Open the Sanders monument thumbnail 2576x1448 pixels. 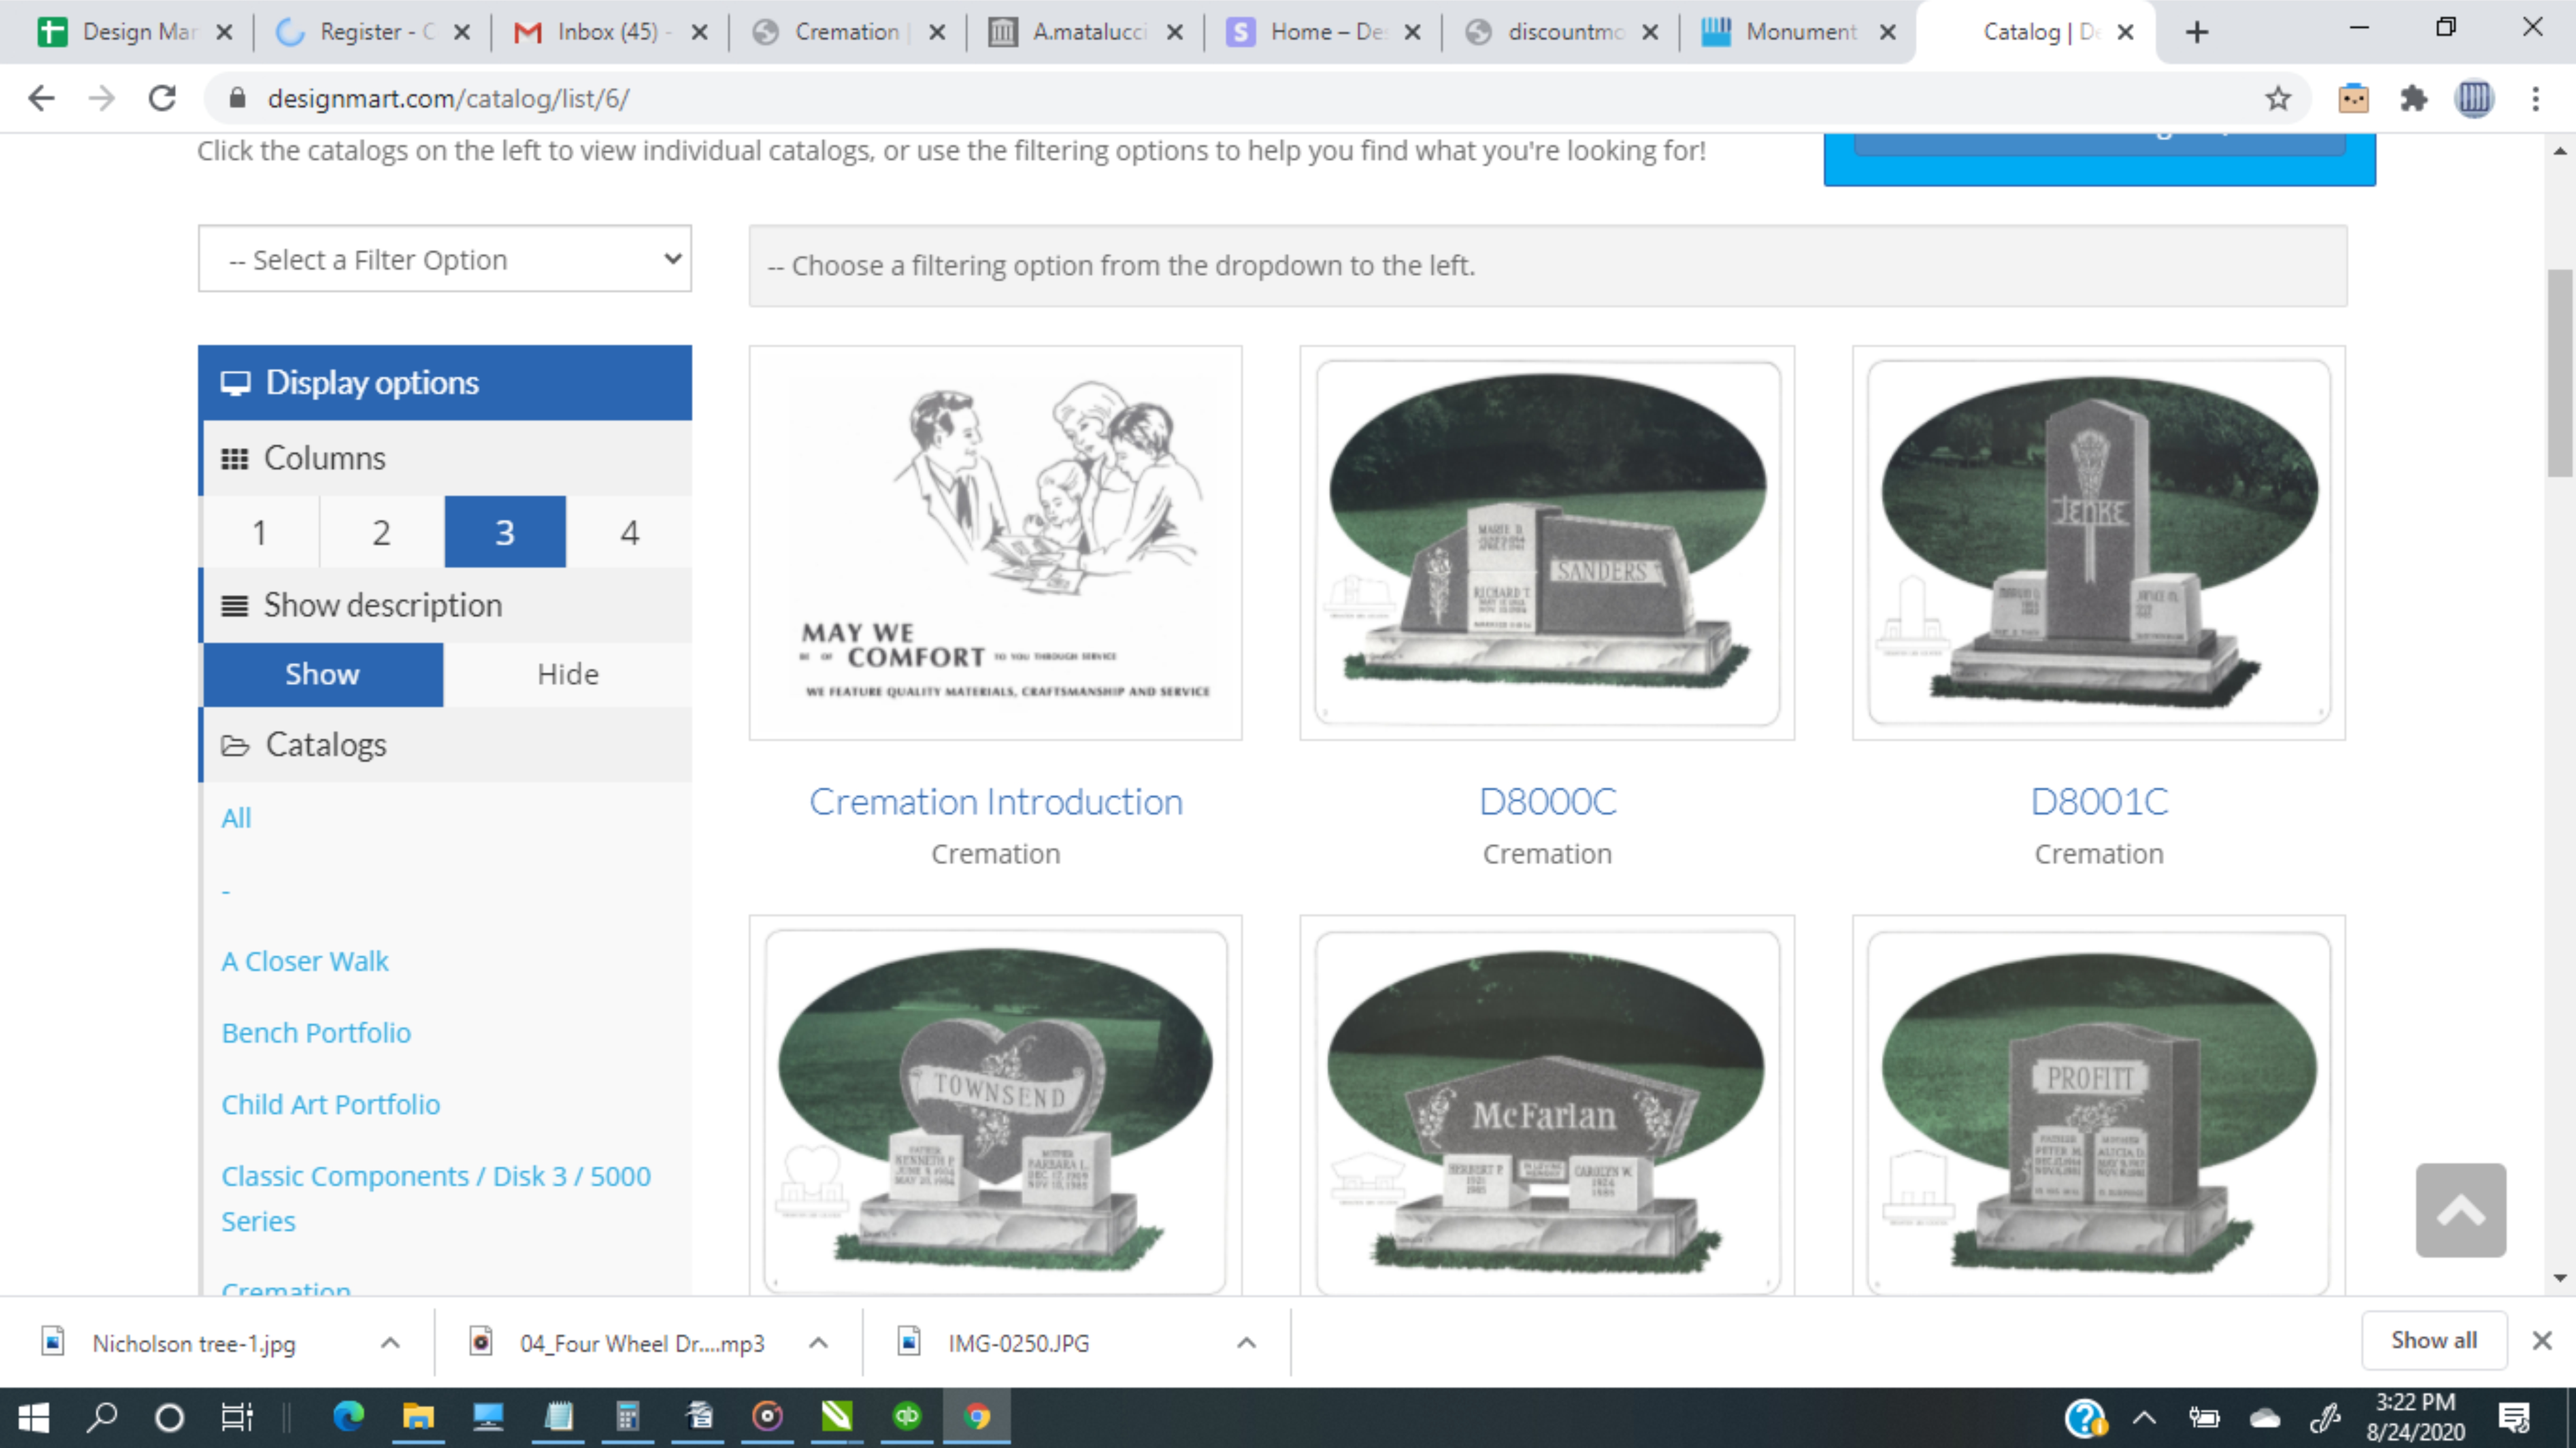coord(1547,543)
